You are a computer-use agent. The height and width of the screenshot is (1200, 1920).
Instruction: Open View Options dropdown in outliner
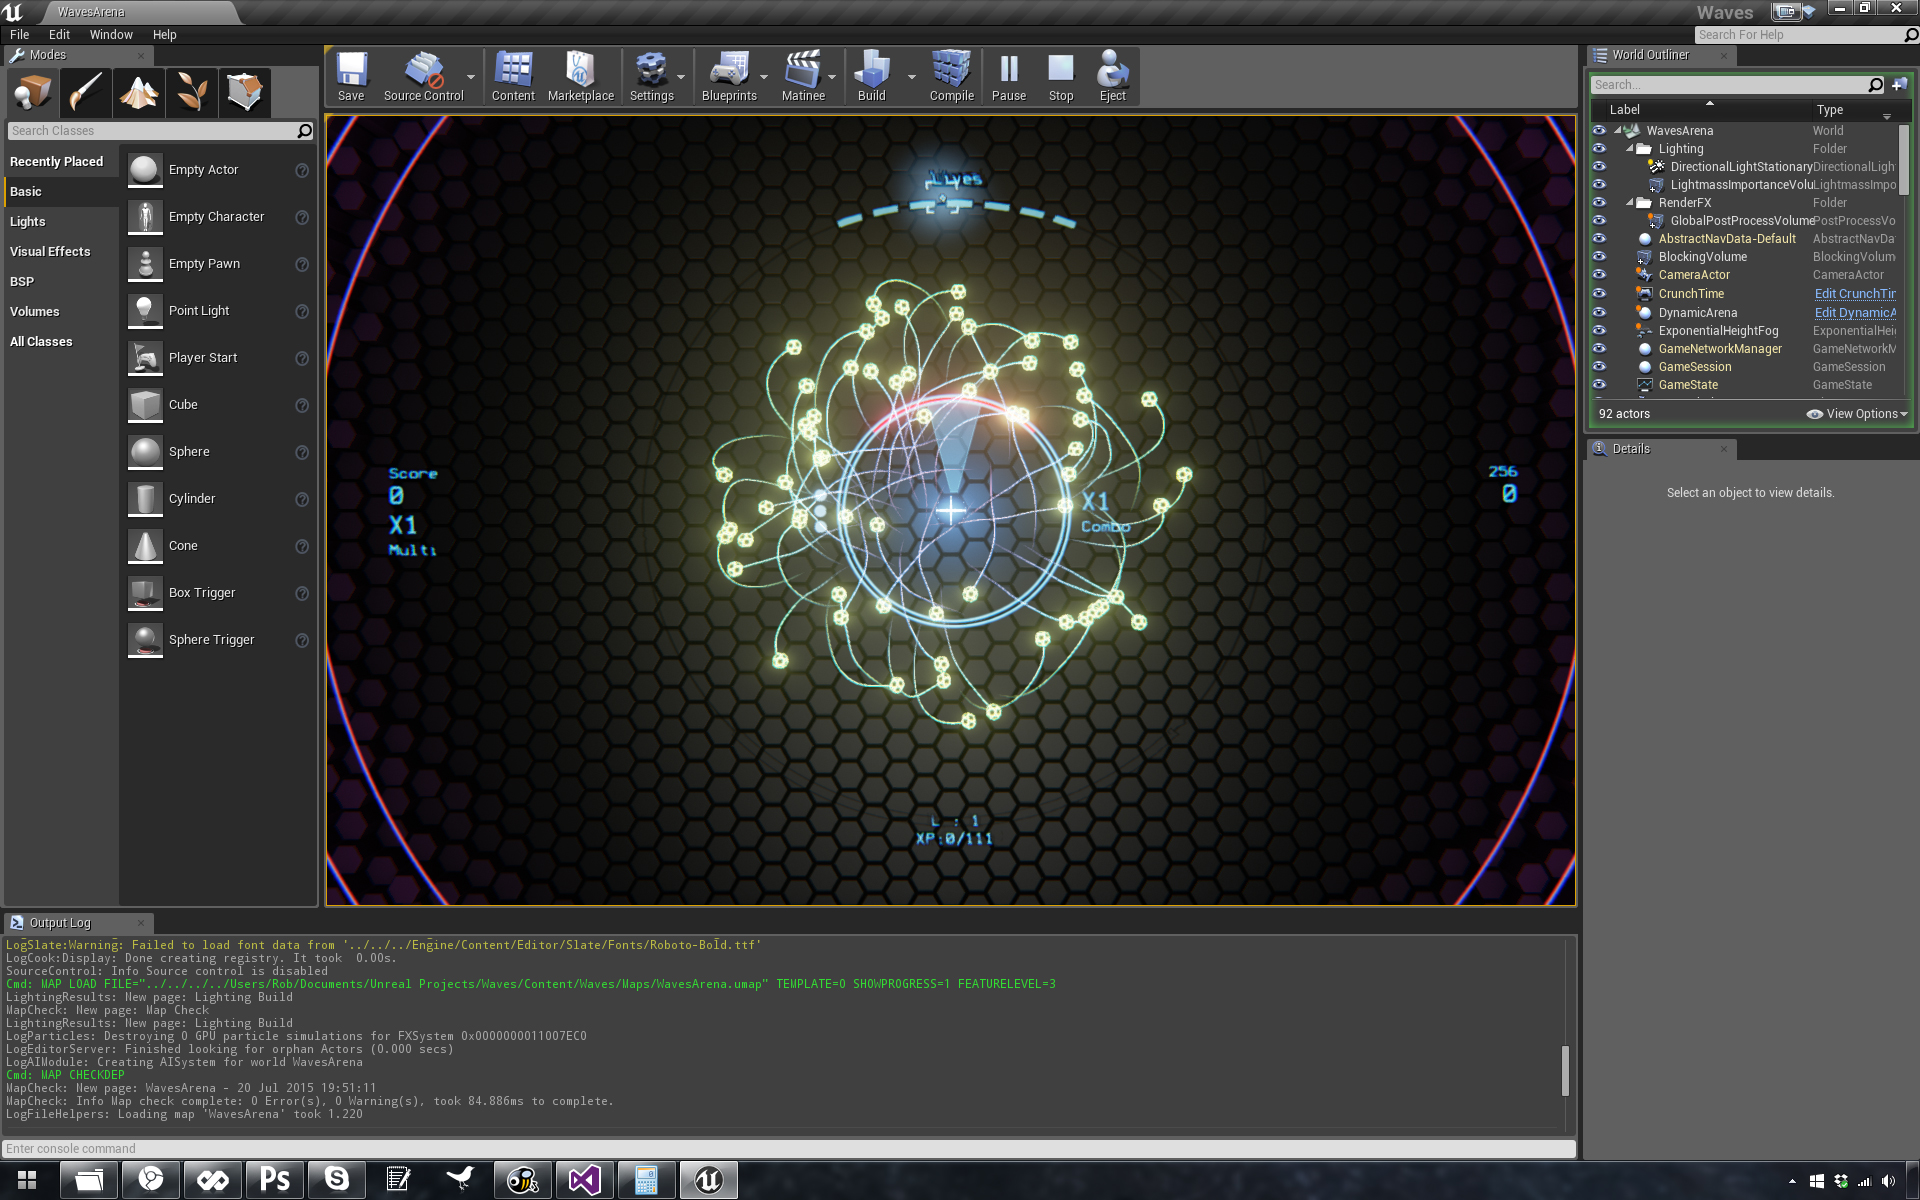click(1857, 414)
